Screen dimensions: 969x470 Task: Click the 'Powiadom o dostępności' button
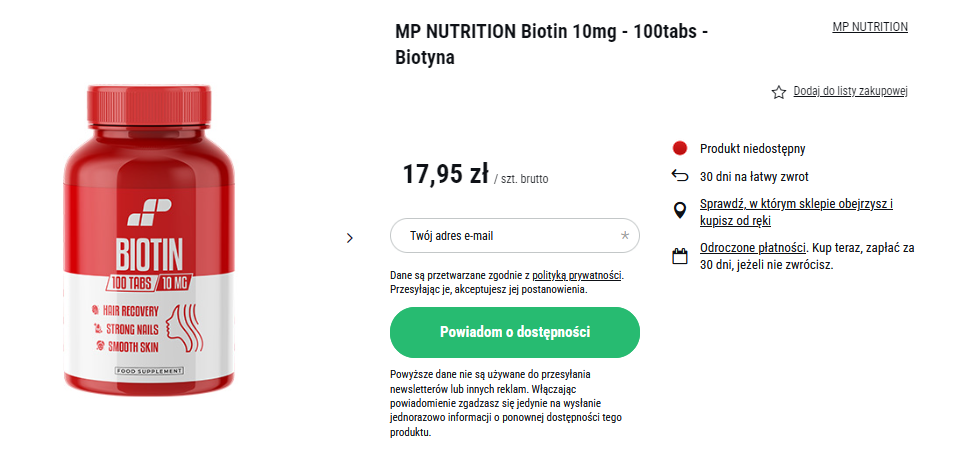pos(515,332)
